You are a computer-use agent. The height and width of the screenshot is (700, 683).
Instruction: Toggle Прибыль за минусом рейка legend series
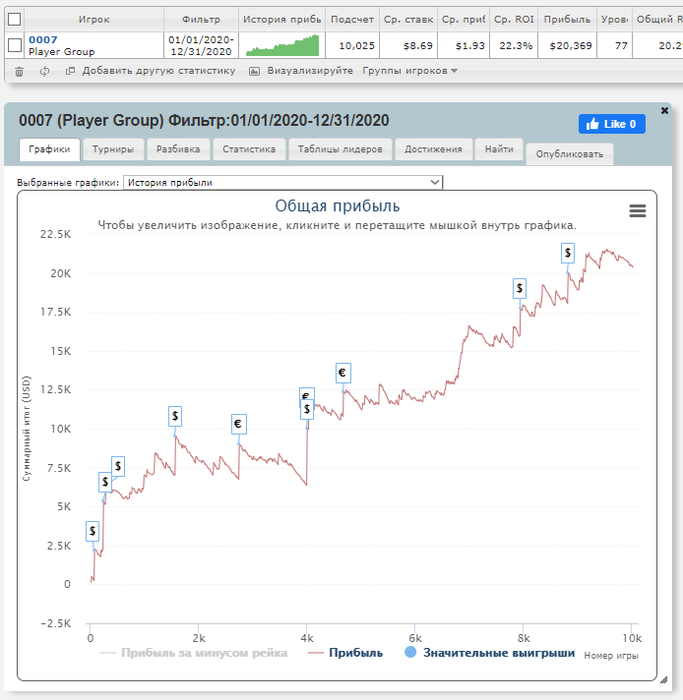194,653
